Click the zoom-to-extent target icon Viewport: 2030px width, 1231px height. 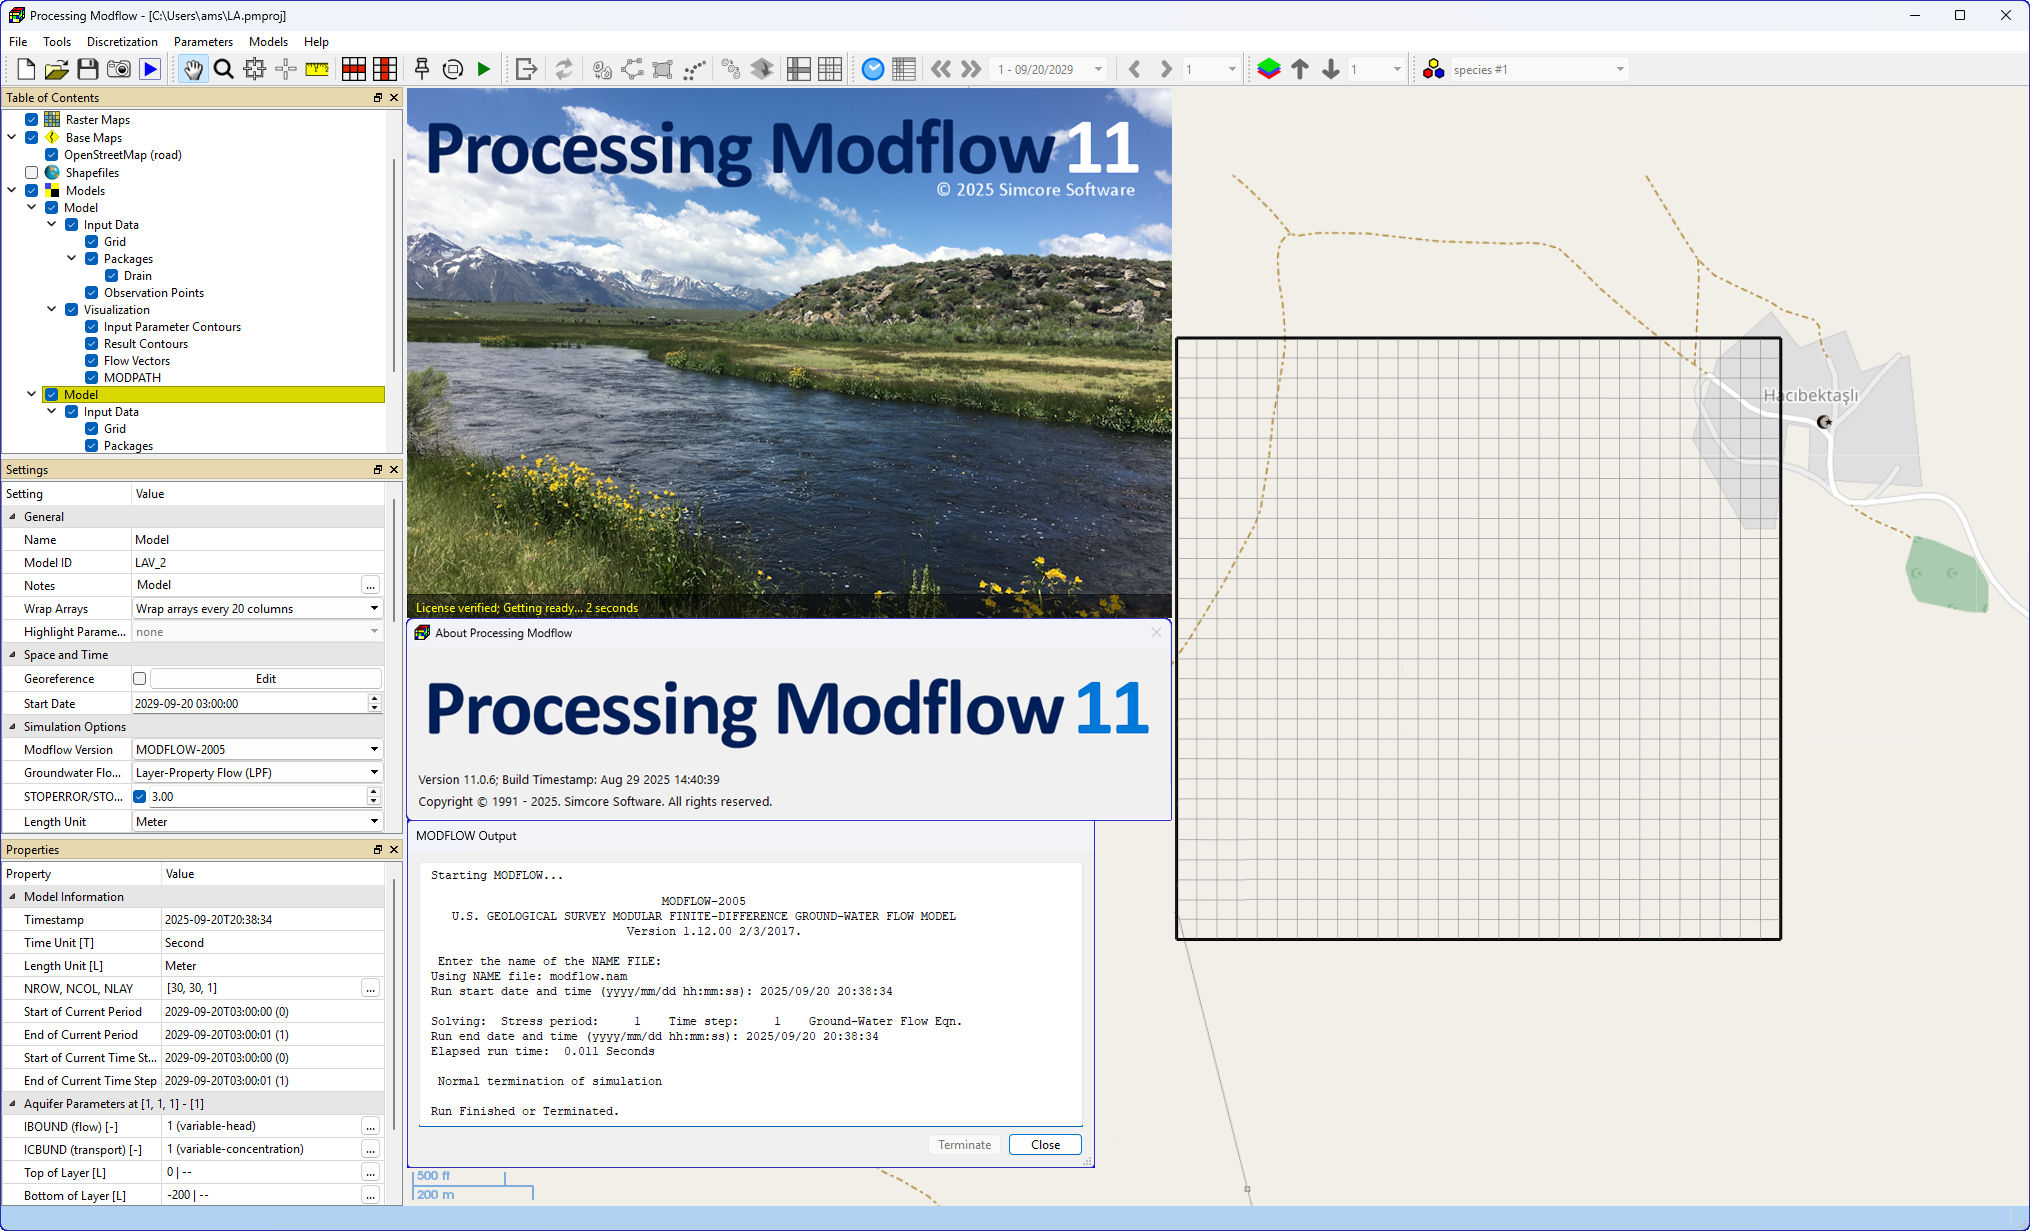[x=255, y=69]
